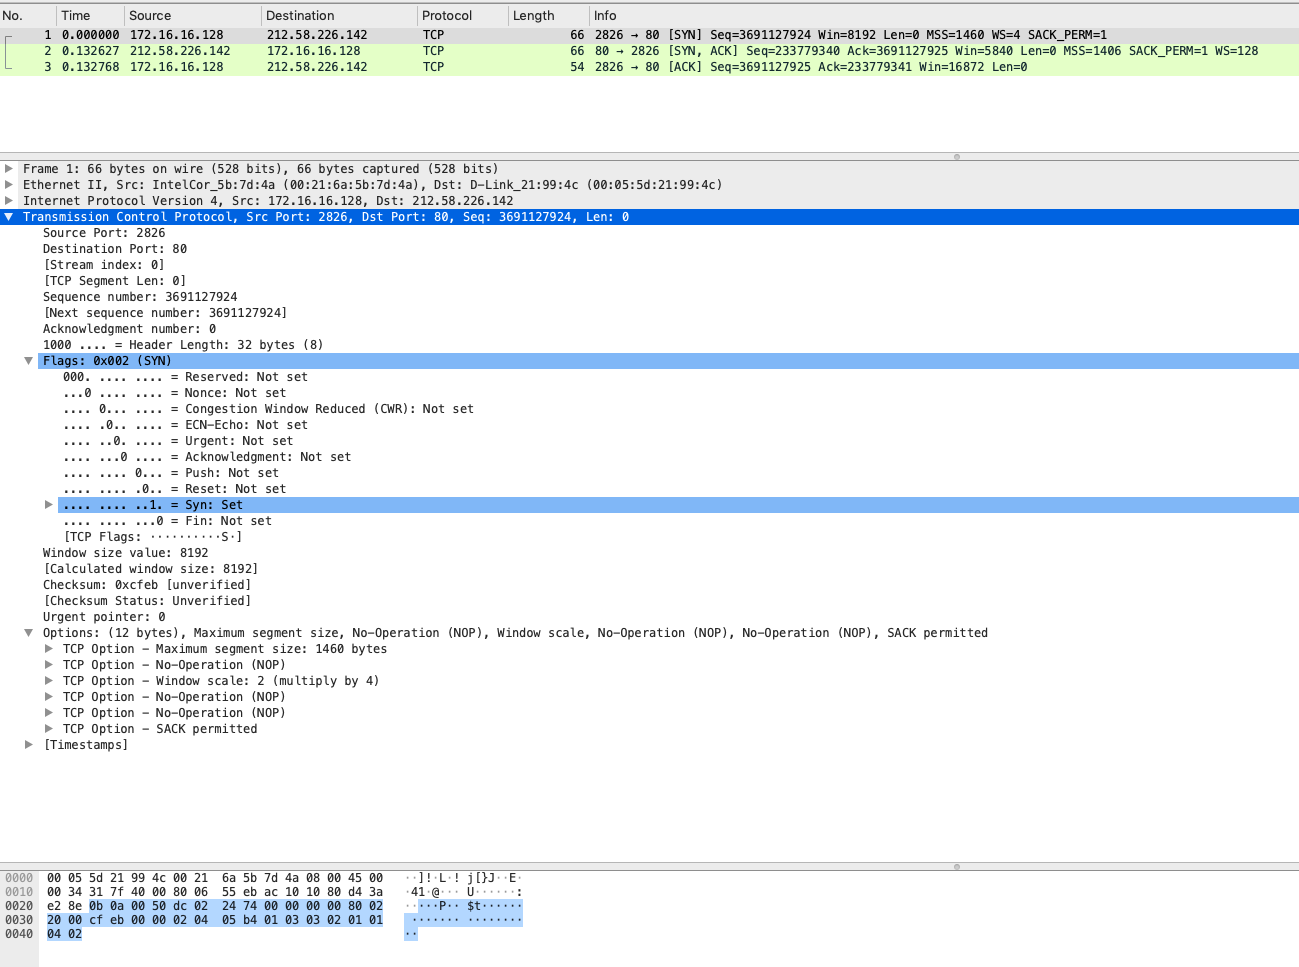1299x967 pixels.
Task: Select packet 3 with the ACK info
Action: 649,67
